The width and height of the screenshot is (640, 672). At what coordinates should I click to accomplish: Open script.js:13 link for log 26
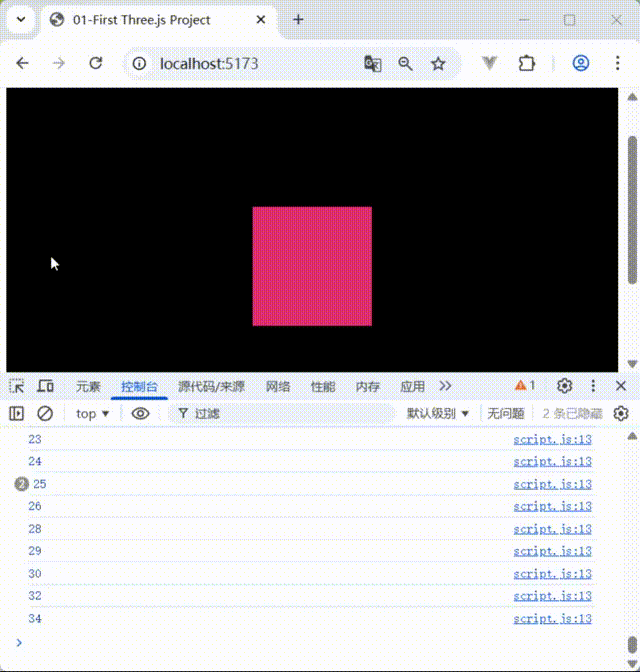point(553,506)
